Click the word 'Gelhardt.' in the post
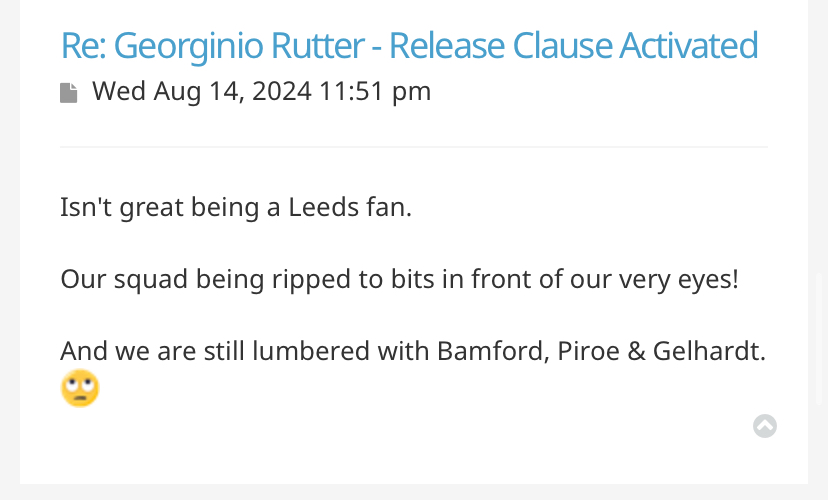 tap(709, 351)
